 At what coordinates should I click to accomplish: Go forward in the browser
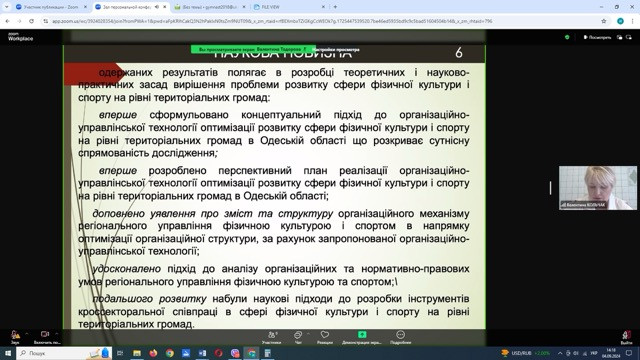[19, 21]
